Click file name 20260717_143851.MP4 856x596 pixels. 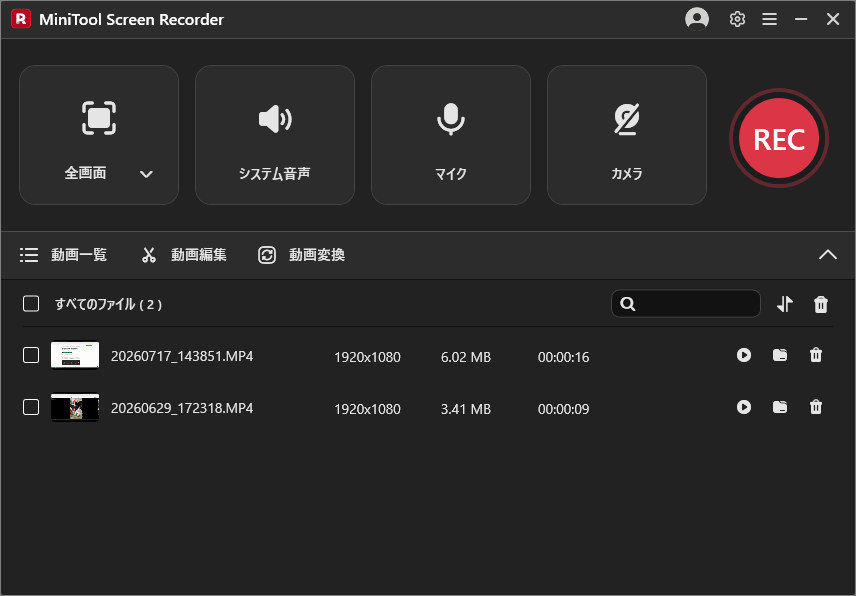182,356
